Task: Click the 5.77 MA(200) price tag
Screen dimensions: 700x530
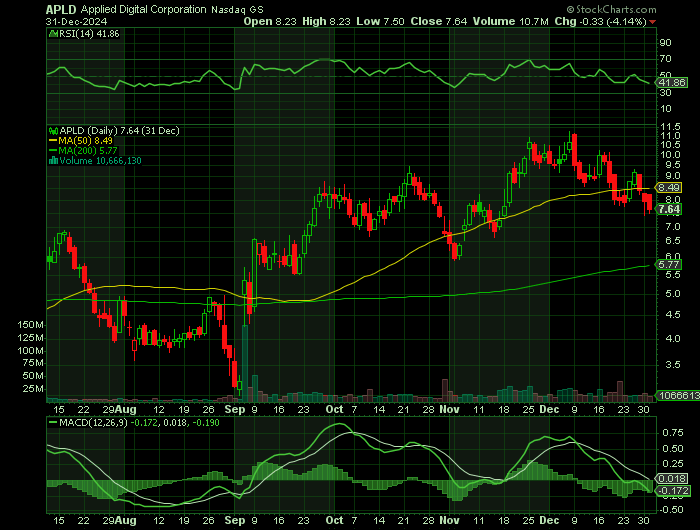Action: tap(669, 264)
